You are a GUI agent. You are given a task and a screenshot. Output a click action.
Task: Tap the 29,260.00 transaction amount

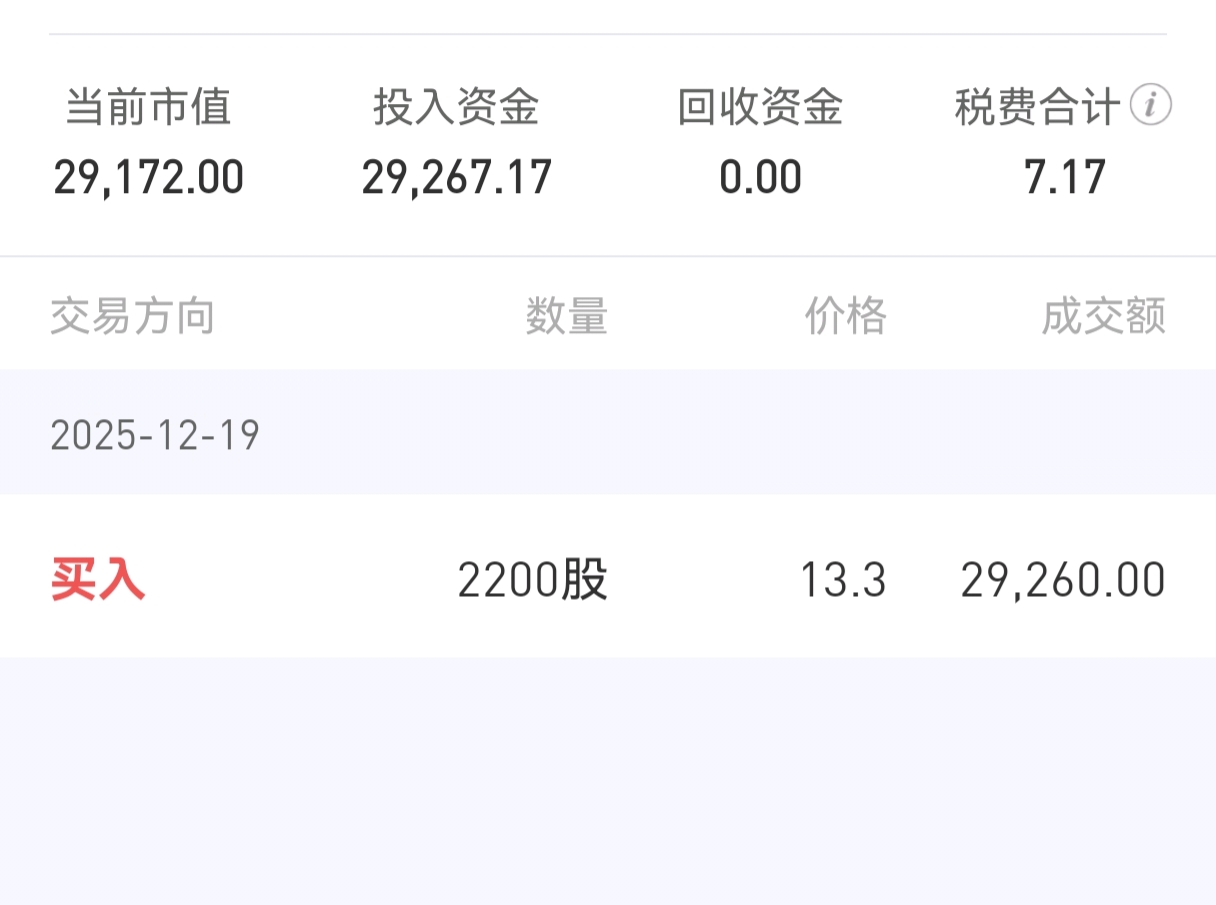(x=1064, y=580)
